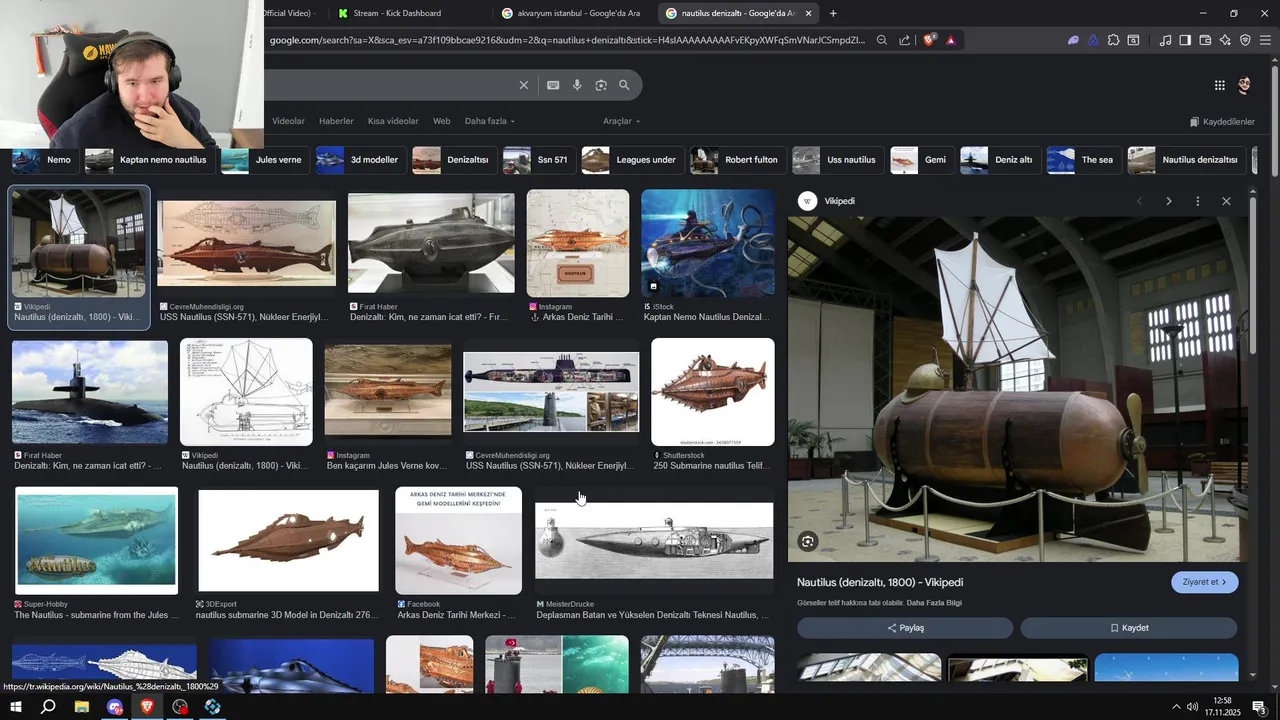Open the Nautilus (denizaltı, 1800) - Vikipedi title link
The width and height of the screenshot is (1280, 720).
pyautogui.click(x=880, y=582)
